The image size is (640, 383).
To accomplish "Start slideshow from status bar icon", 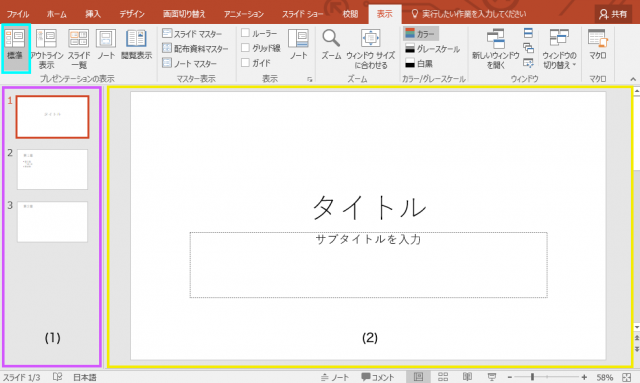I will [492, 377].
